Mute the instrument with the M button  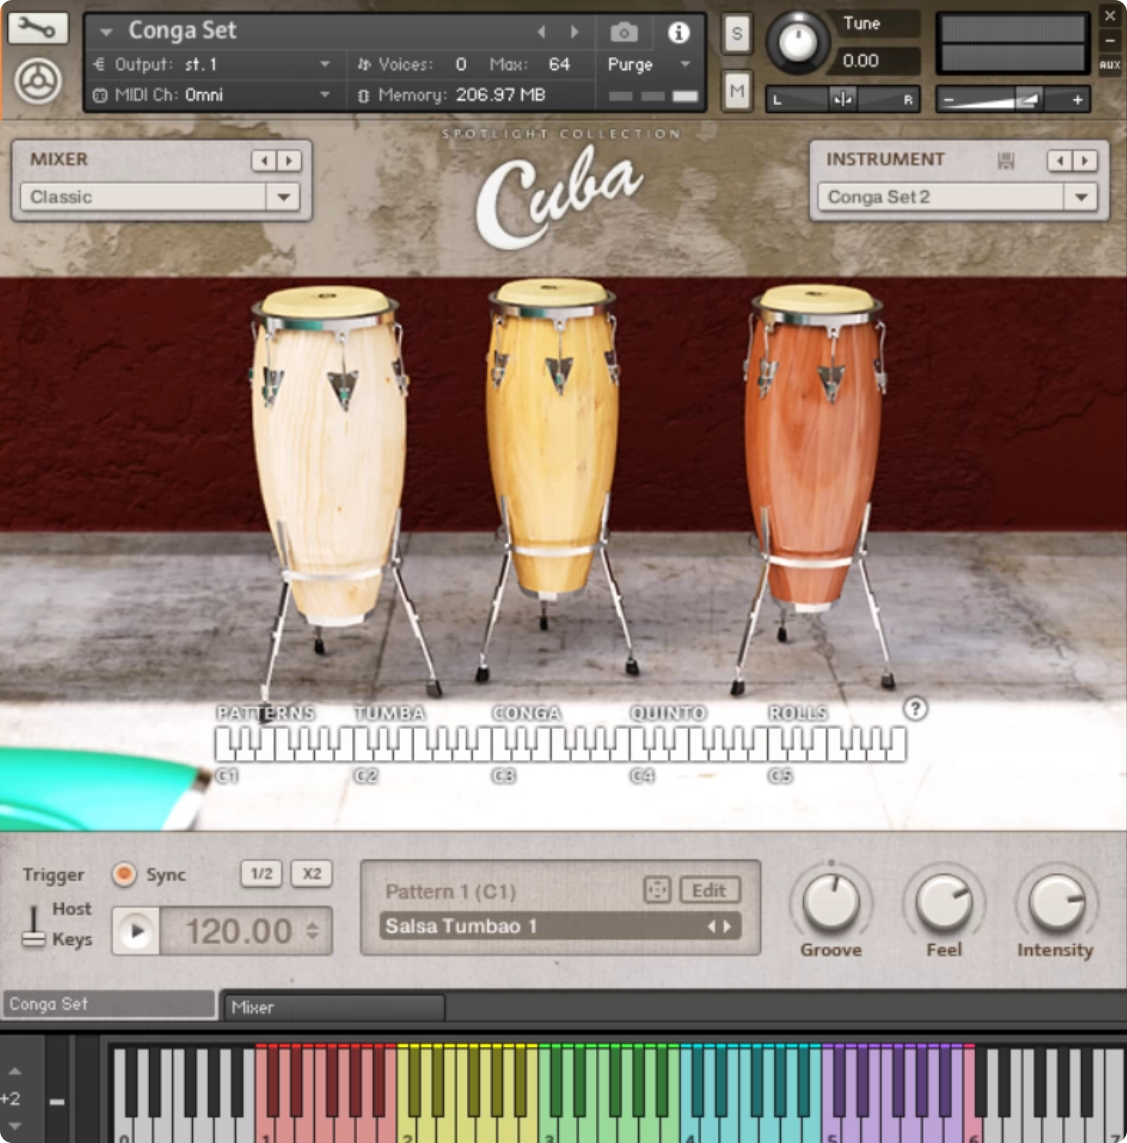(x=737, y=91)
